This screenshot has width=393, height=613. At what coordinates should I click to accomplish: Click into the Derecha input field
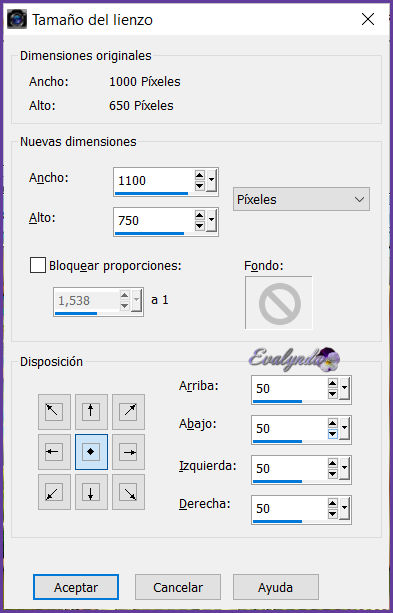coord(289,508)
